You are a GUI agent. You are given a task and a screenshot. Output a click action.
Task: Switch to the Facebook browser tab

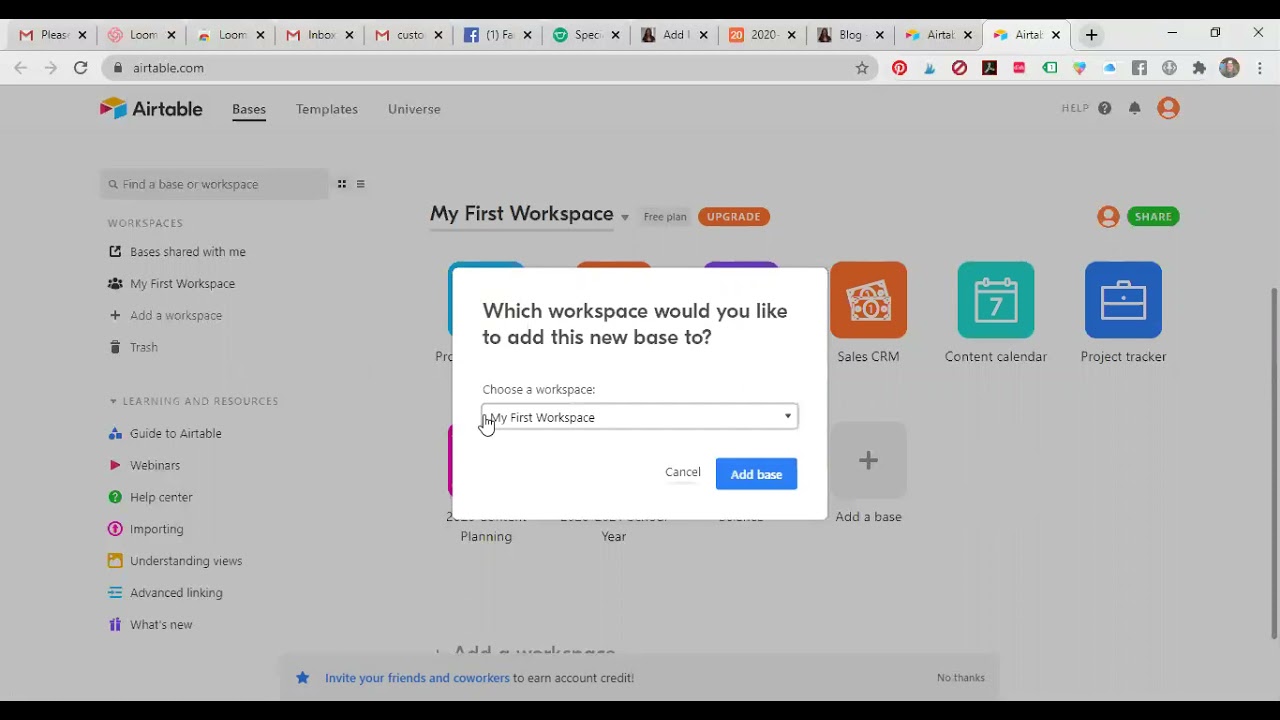498,35
